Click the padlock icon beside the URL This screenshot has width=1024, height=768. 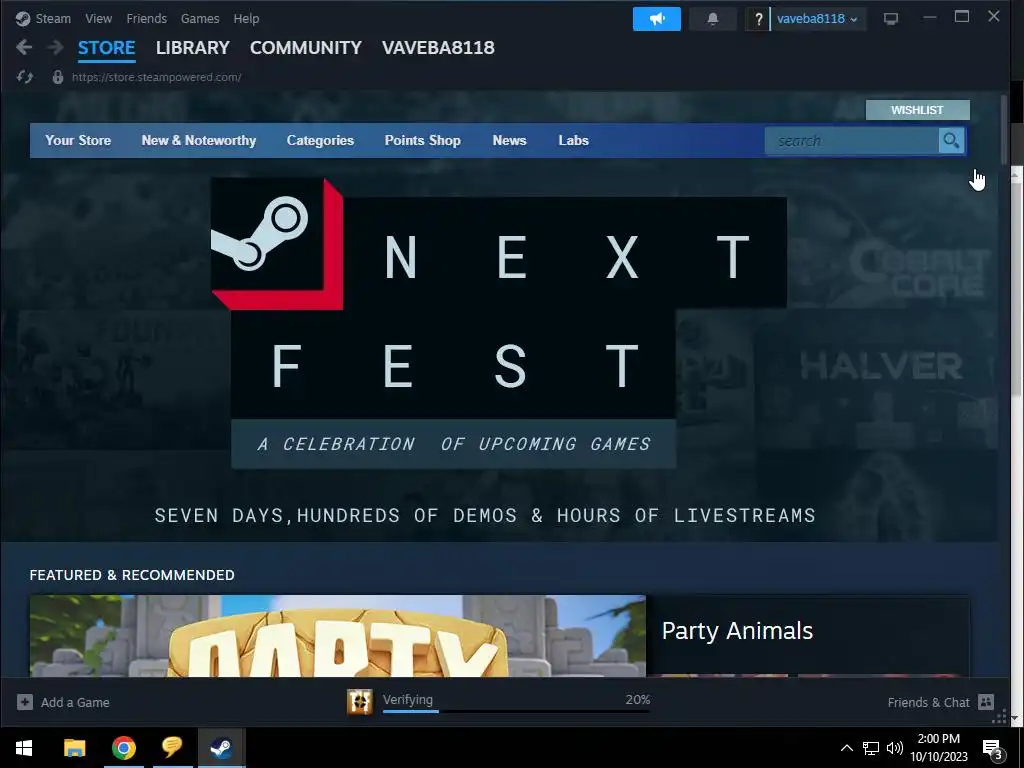point(57,77)
